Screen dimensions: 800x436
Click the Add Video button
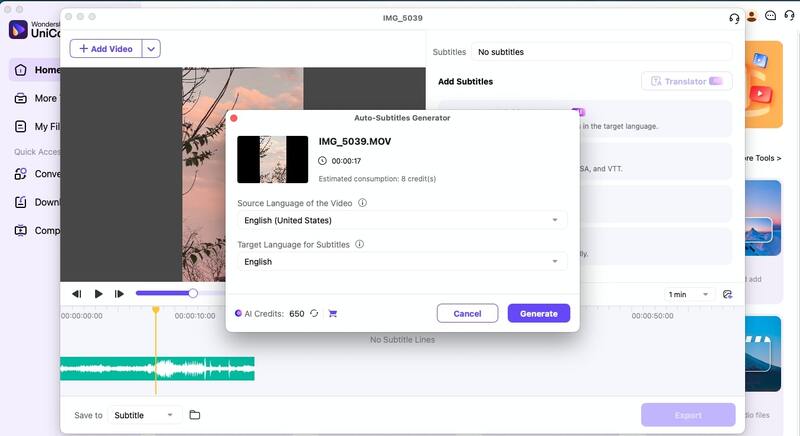coord(106,48)
